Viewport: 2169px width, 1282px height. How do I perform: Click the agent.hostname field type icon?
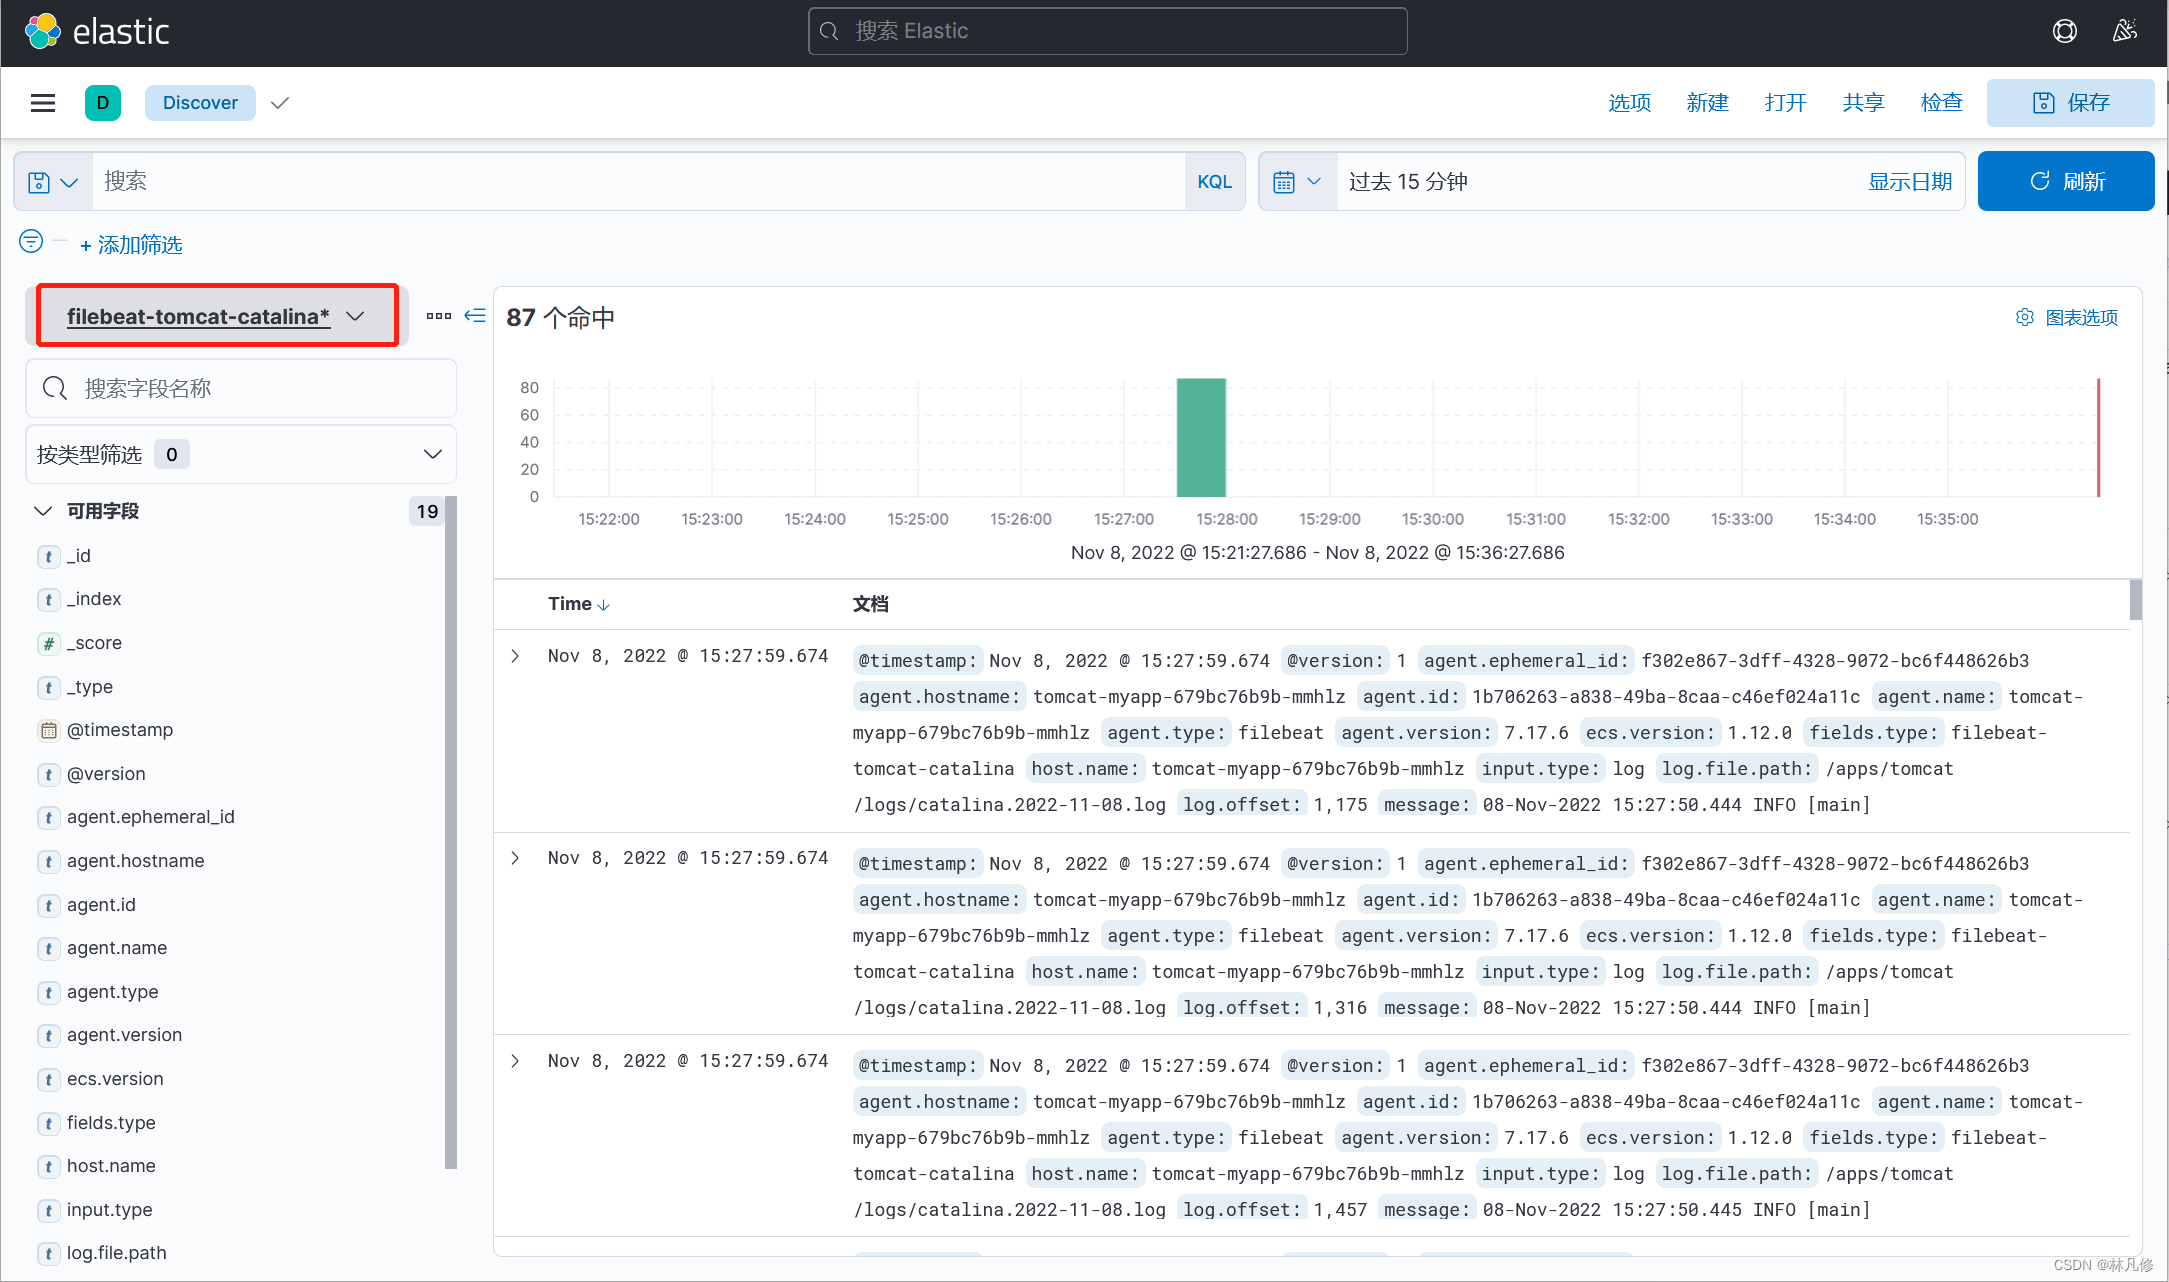pyautogui.click(x=48, y=861)
